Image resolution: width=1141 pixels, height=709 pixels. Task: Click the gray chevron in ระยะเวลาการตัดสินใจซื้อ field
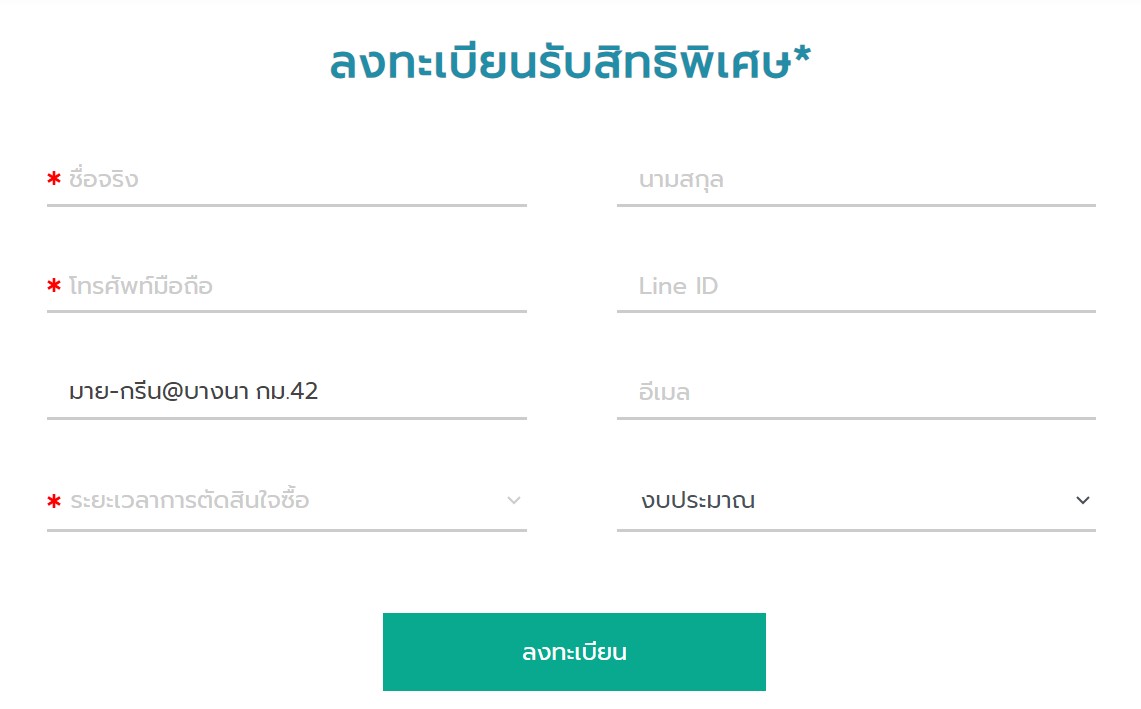[514, 500]
